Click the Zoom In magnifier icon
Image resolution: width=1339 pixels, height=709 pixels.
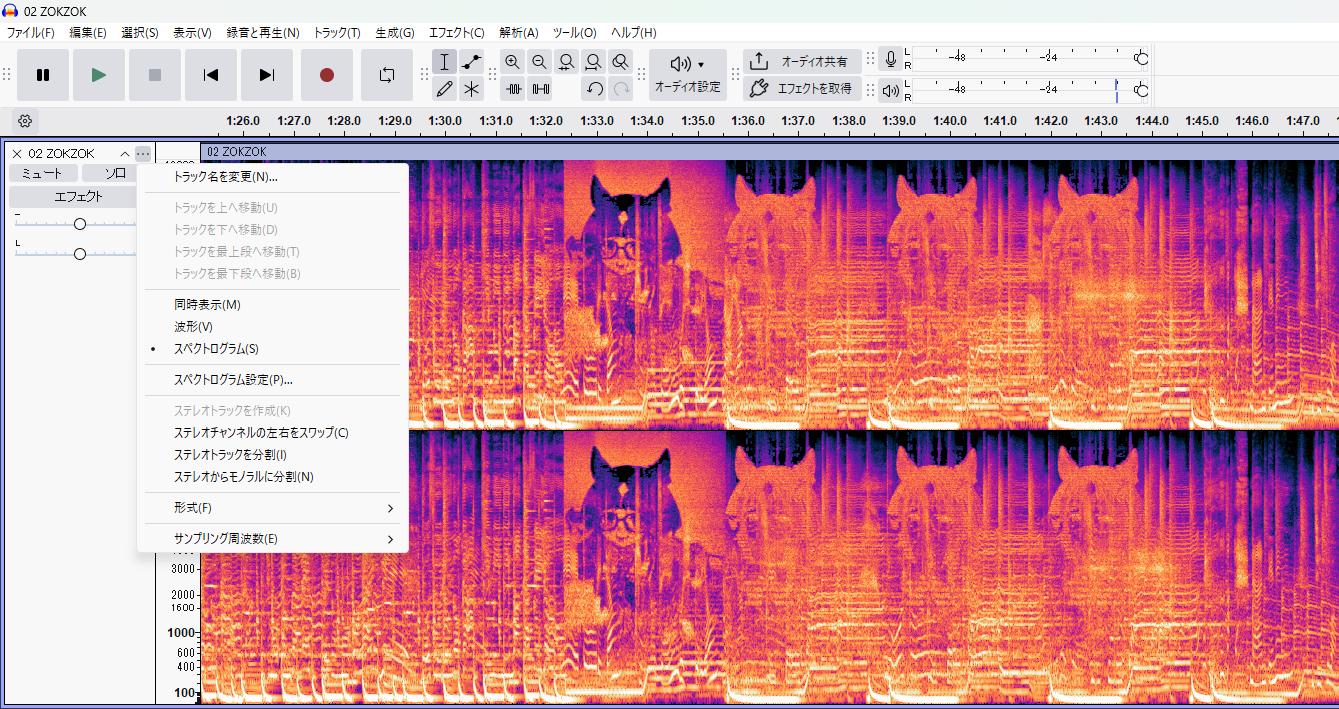pyautogui.click(x=512, y=62)
